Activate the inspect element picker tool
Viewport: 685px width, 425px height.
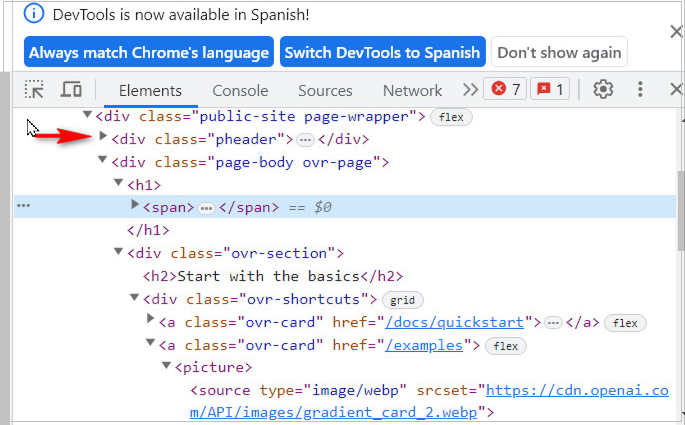pos(35,90)
